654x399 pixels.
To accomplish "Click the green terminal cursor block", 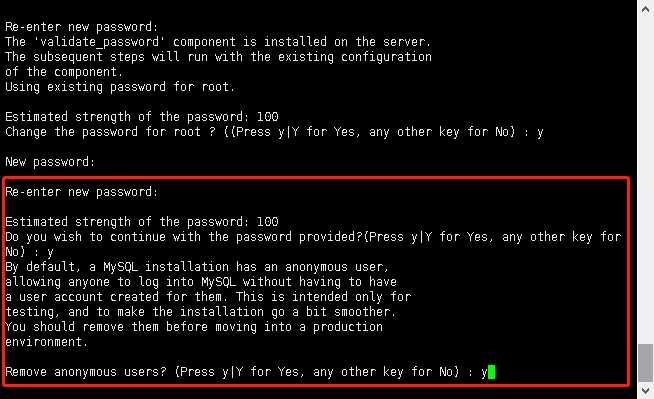I will pyautogui.click(x=491, y=371).
